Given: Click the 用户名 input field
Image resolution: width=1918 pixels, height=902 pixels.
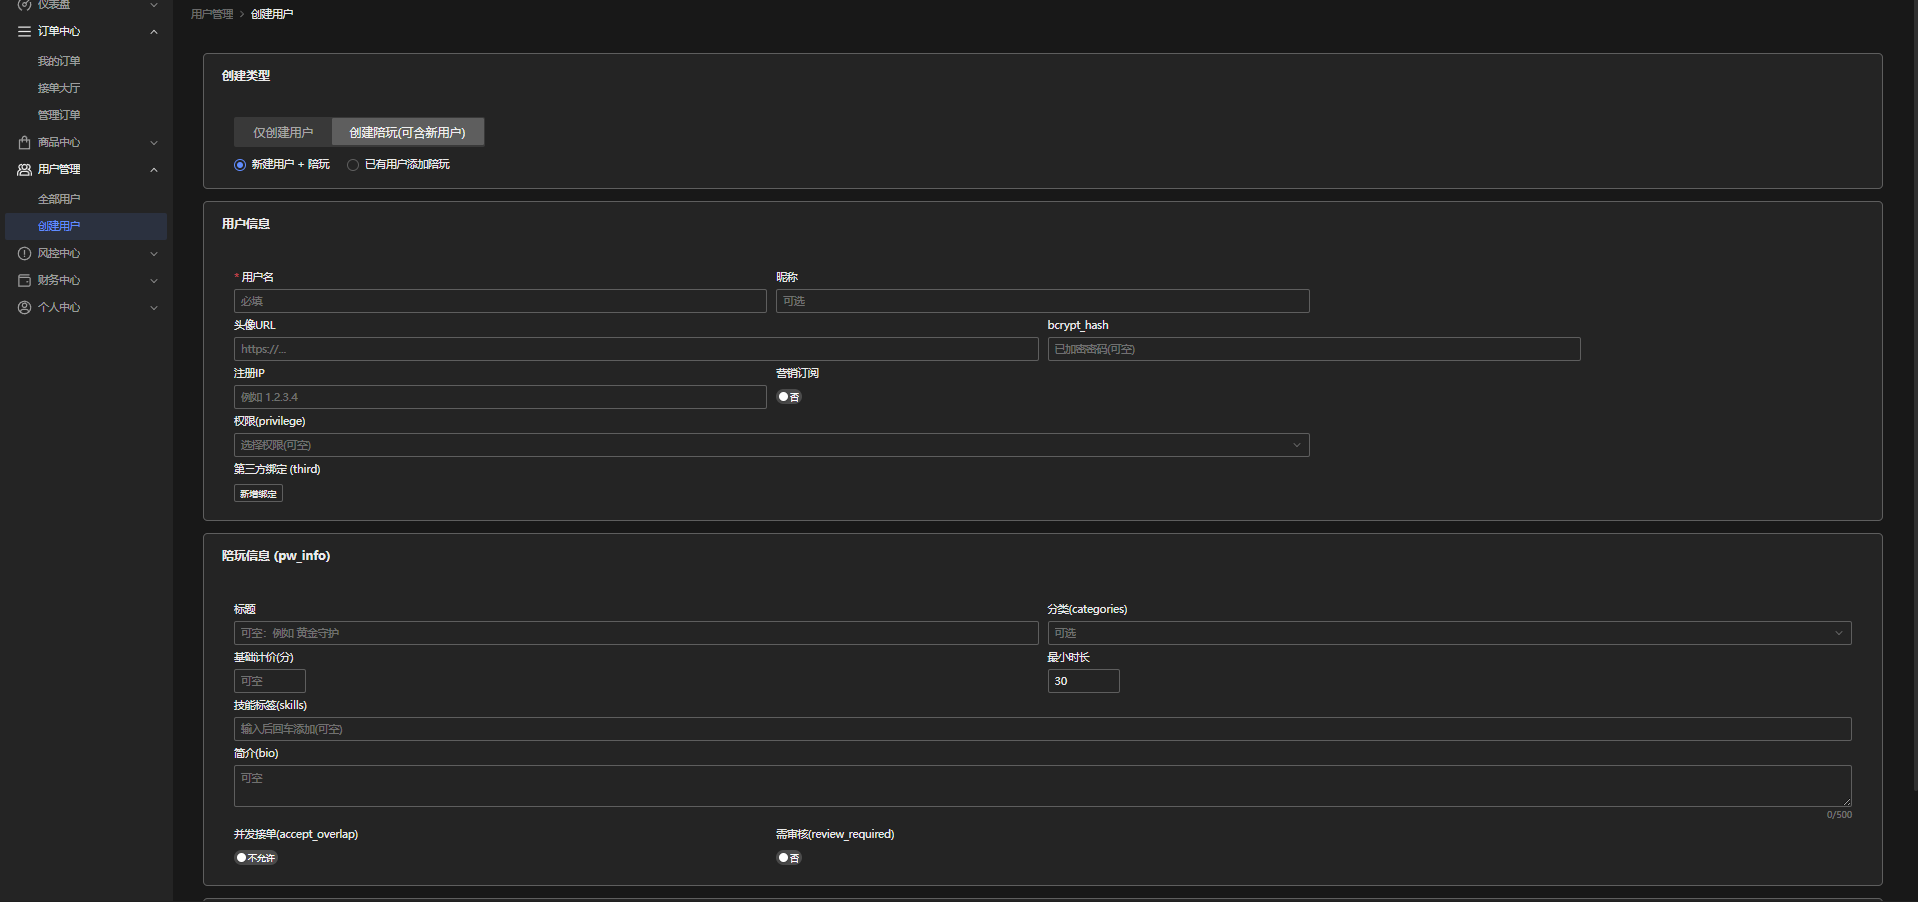Looking at the screenshot, I should (500, 301).
